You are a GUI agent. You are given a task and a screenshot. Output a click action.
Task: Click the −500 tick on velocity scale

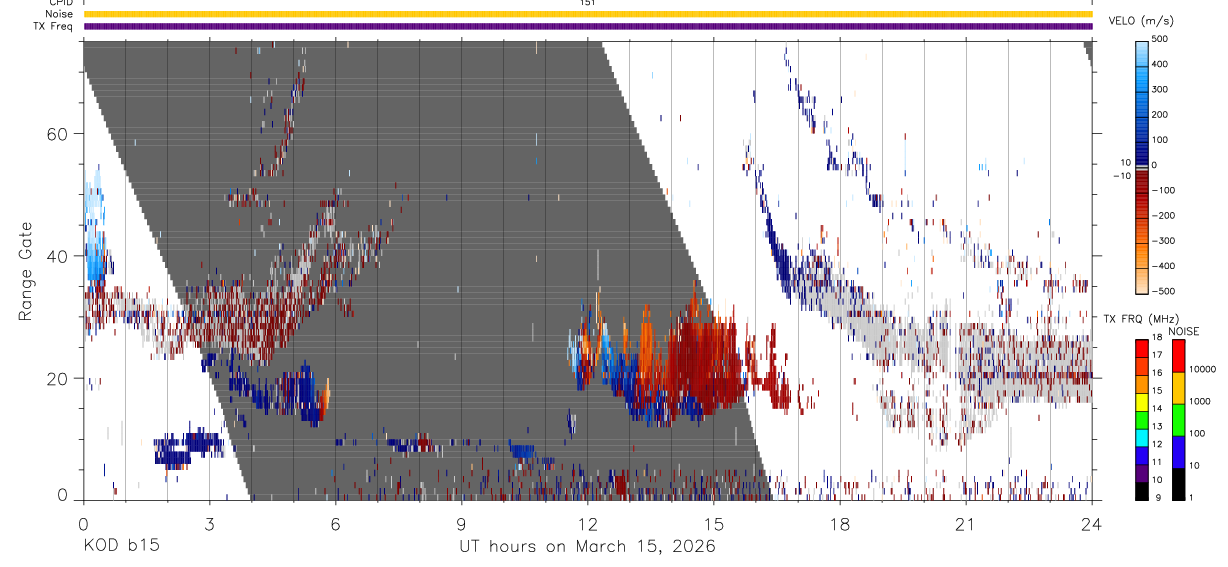(x=1165, y=292)
